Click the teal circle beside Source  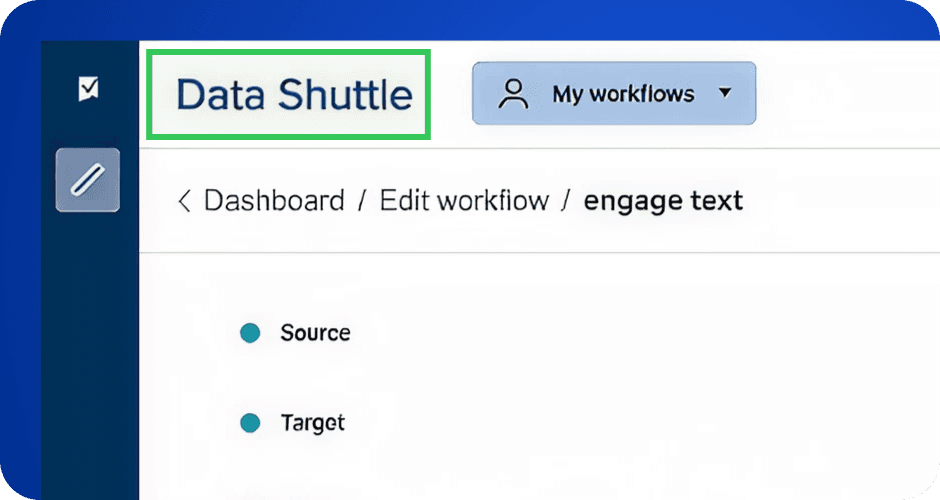point(250,333)
